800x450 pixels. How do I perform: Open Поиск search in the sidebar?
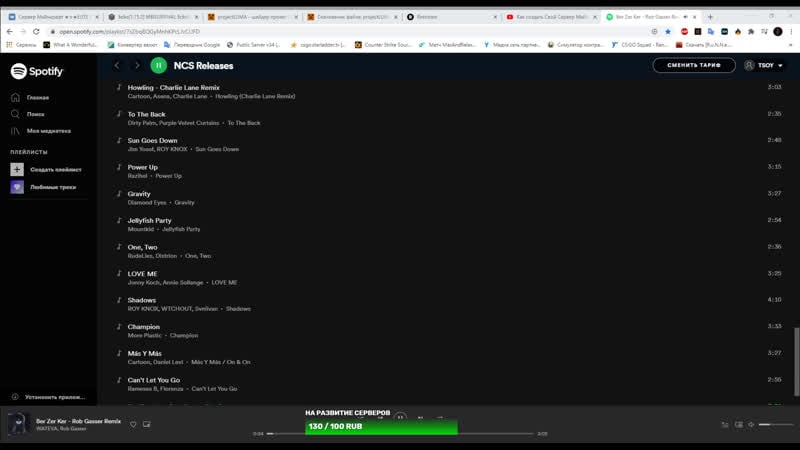(16, 114)
